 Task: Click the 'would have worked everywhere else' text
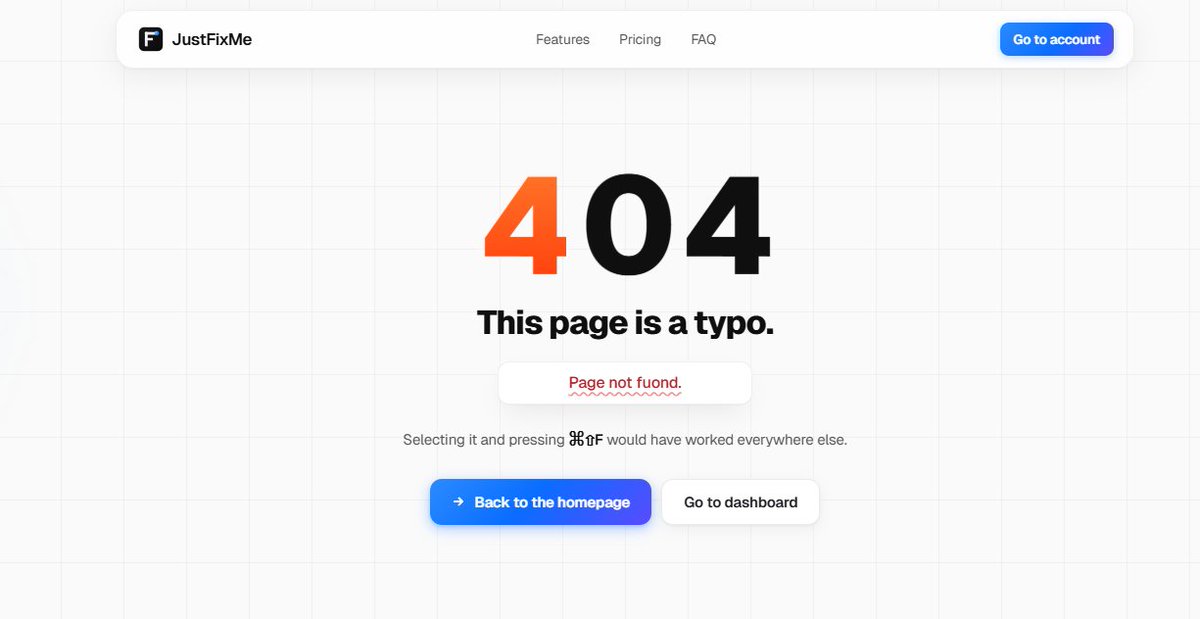(727, 439)
